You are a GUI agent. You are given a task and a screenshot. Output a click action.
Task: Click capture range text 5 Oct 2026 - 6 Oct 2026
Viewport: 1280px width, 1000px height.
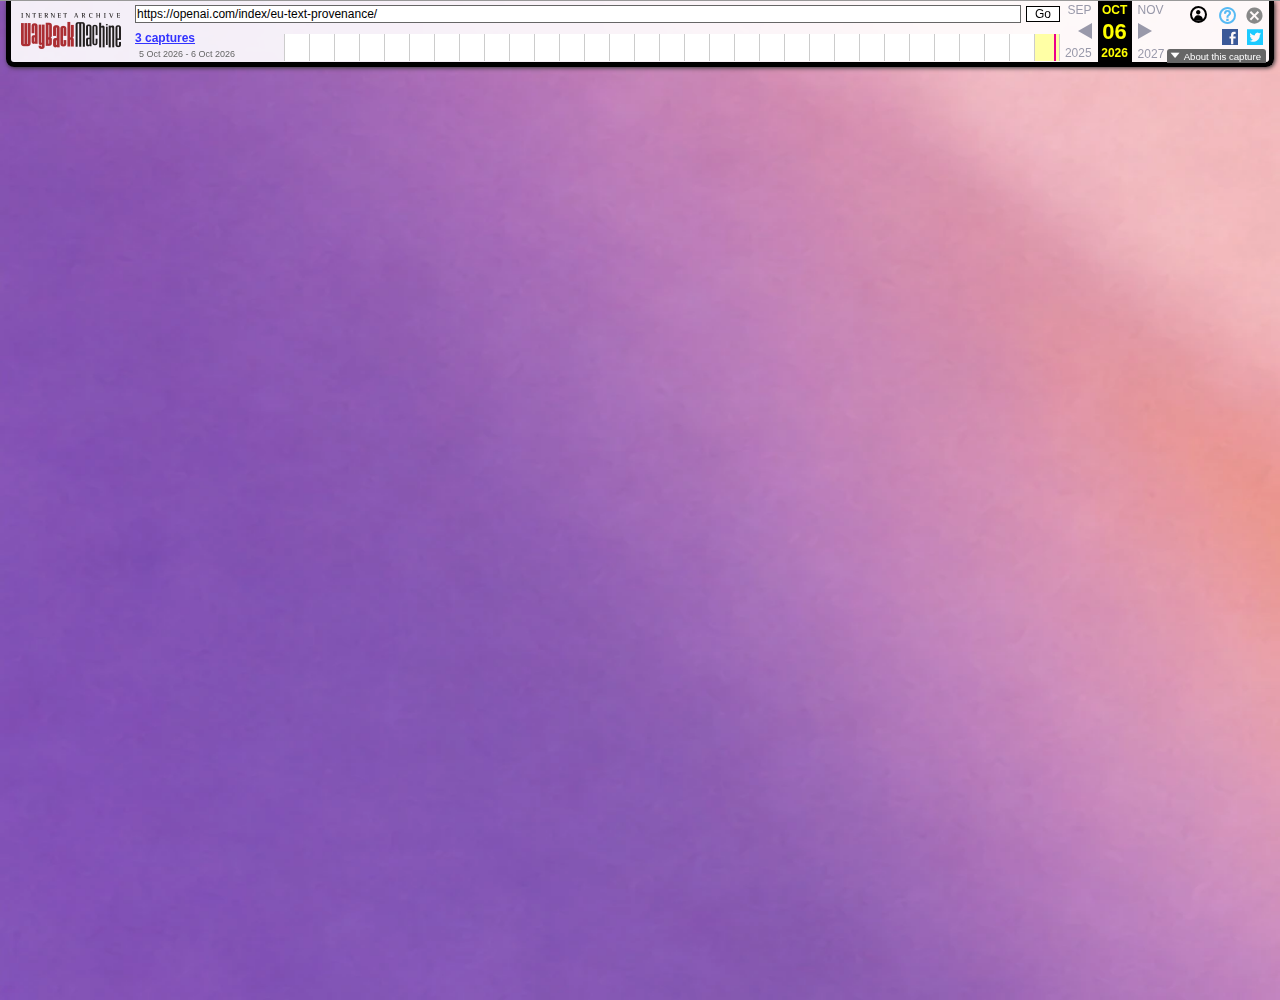[x=187, y=54]
